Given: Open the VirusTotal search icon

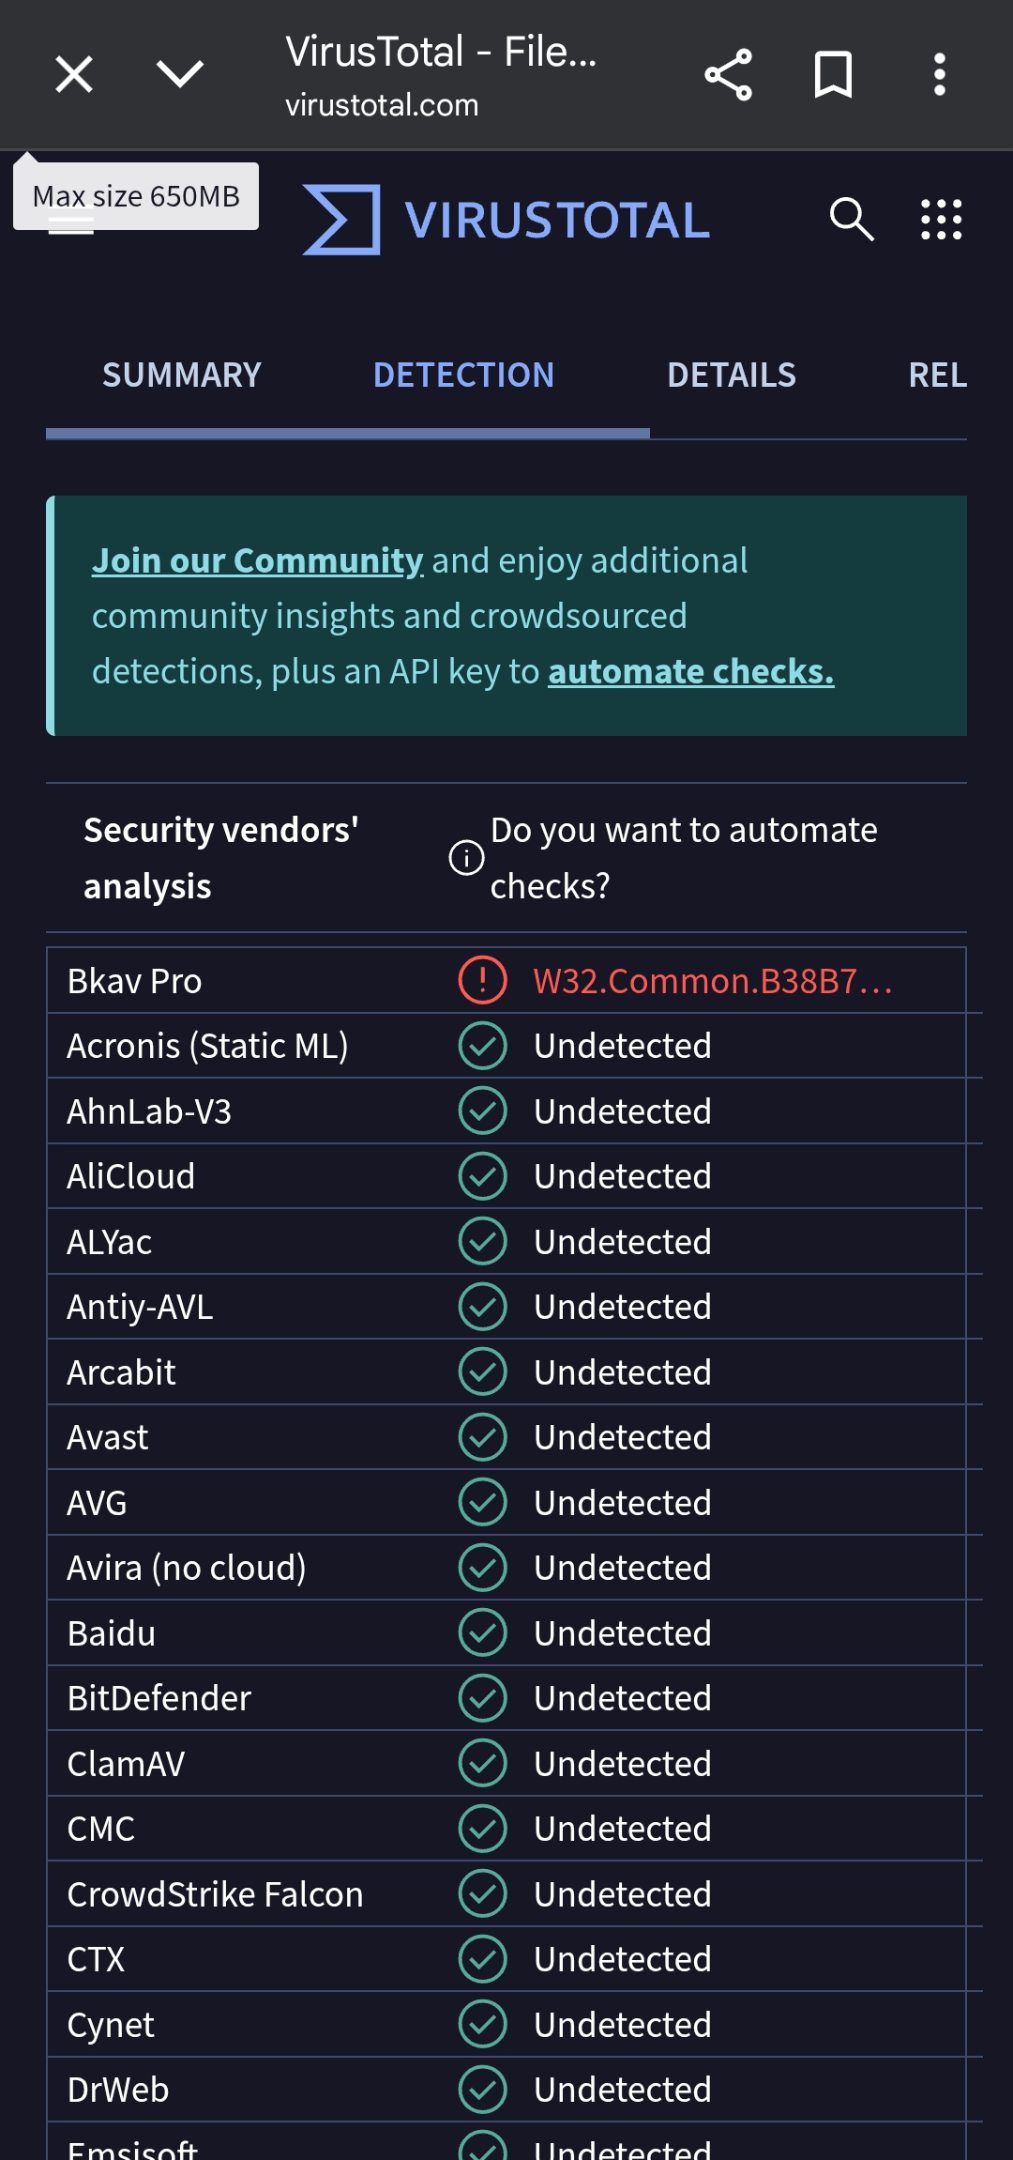Looking at the screenshot, I should click(x=851, y=219).
